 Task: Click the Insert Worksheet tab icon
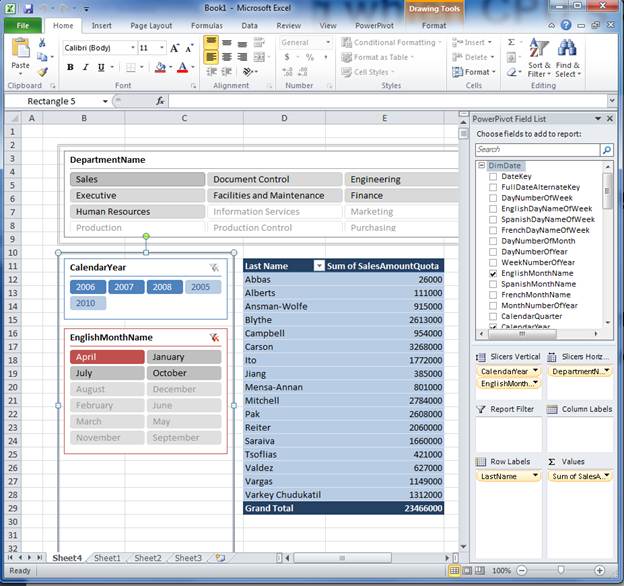click(220, 558)
